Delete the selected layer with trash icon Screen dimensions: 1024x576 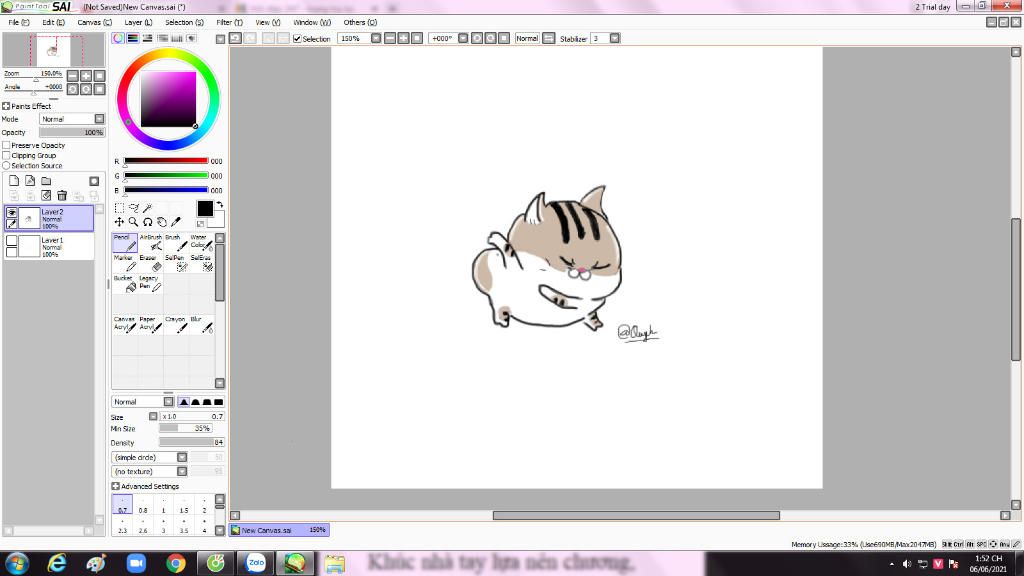coord(62,195)
